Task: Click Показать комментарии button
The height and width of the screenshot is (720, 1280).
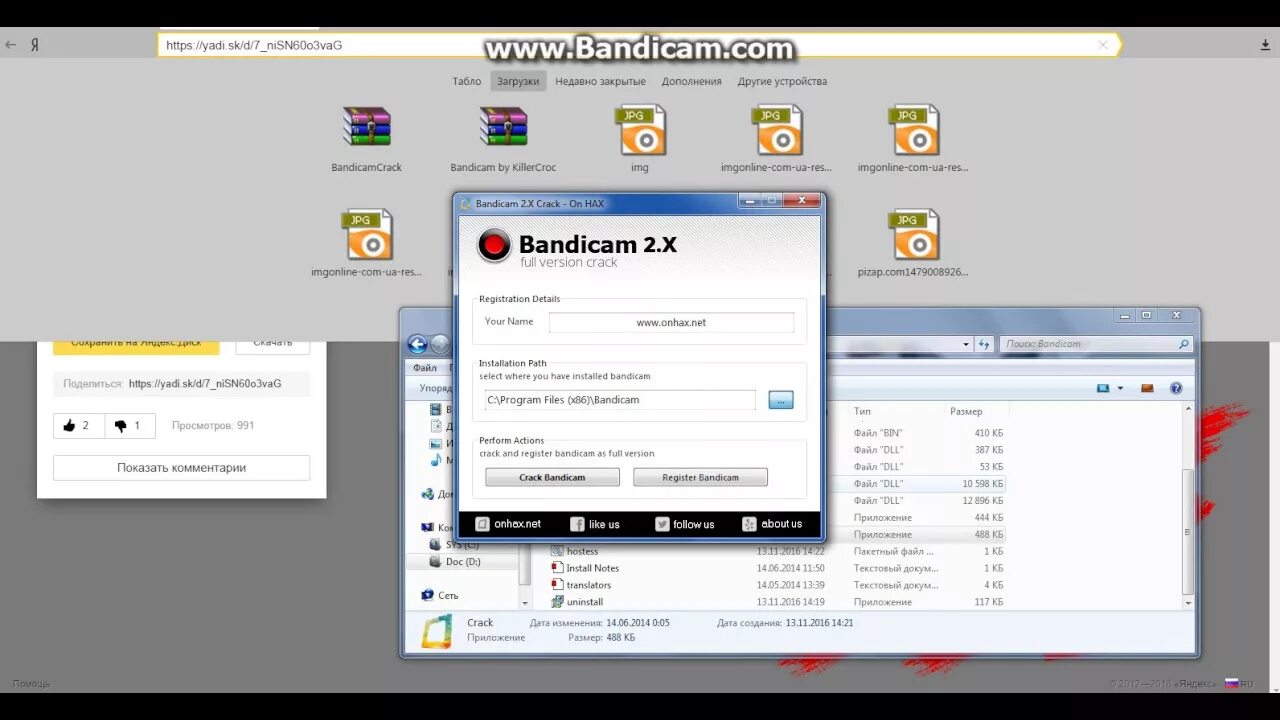Action: (x=181, y=468)
